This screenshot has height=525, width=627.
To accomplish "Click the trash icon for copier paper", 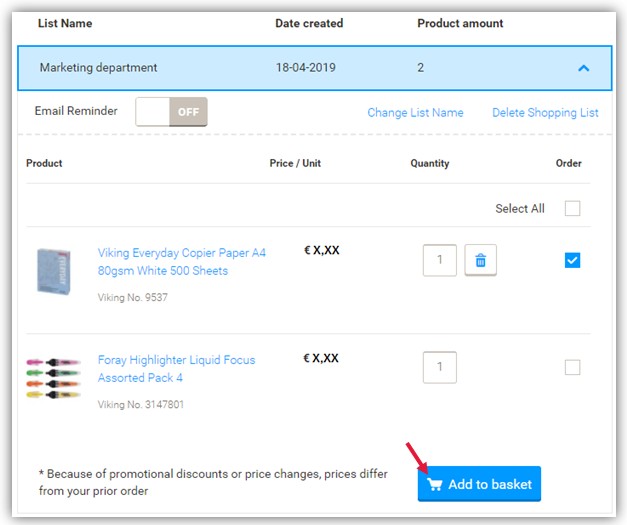I will pos(480,261).
